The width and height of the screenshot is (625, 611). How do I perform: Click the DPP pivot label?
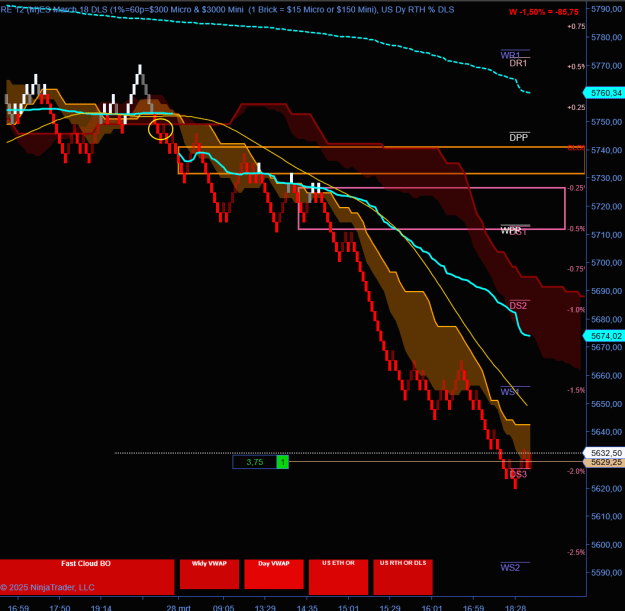(519, 138)
